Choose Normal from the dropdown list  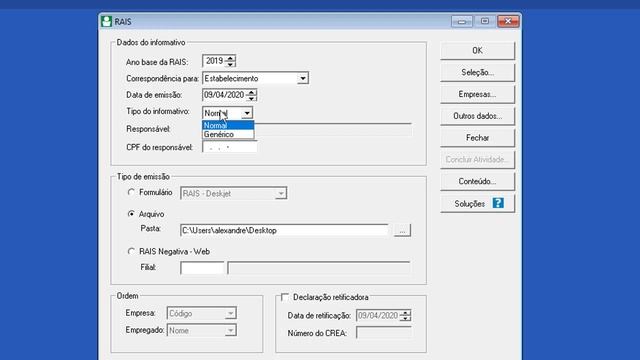[x=228, y=125]
